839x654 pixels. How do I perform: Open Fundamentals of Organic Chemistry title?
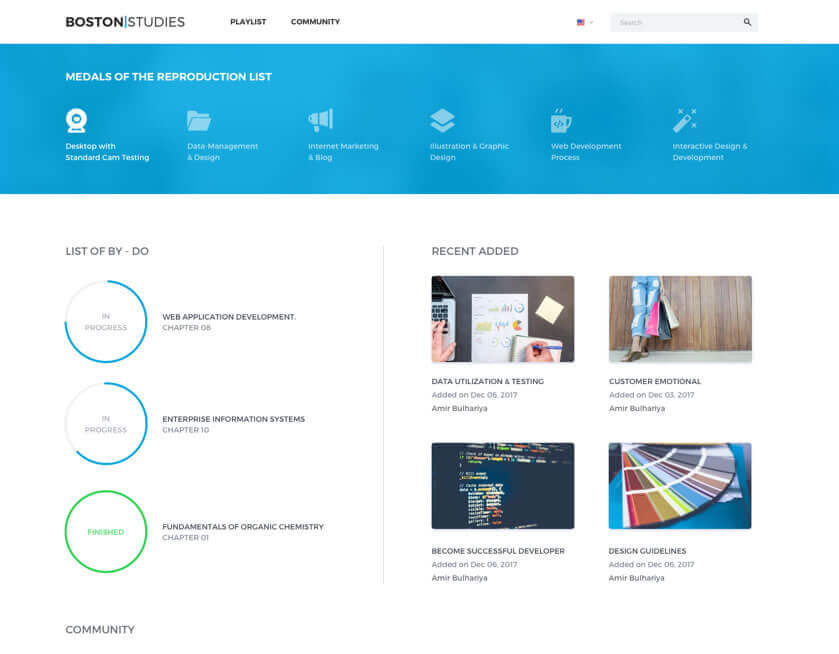click(243, 527)
